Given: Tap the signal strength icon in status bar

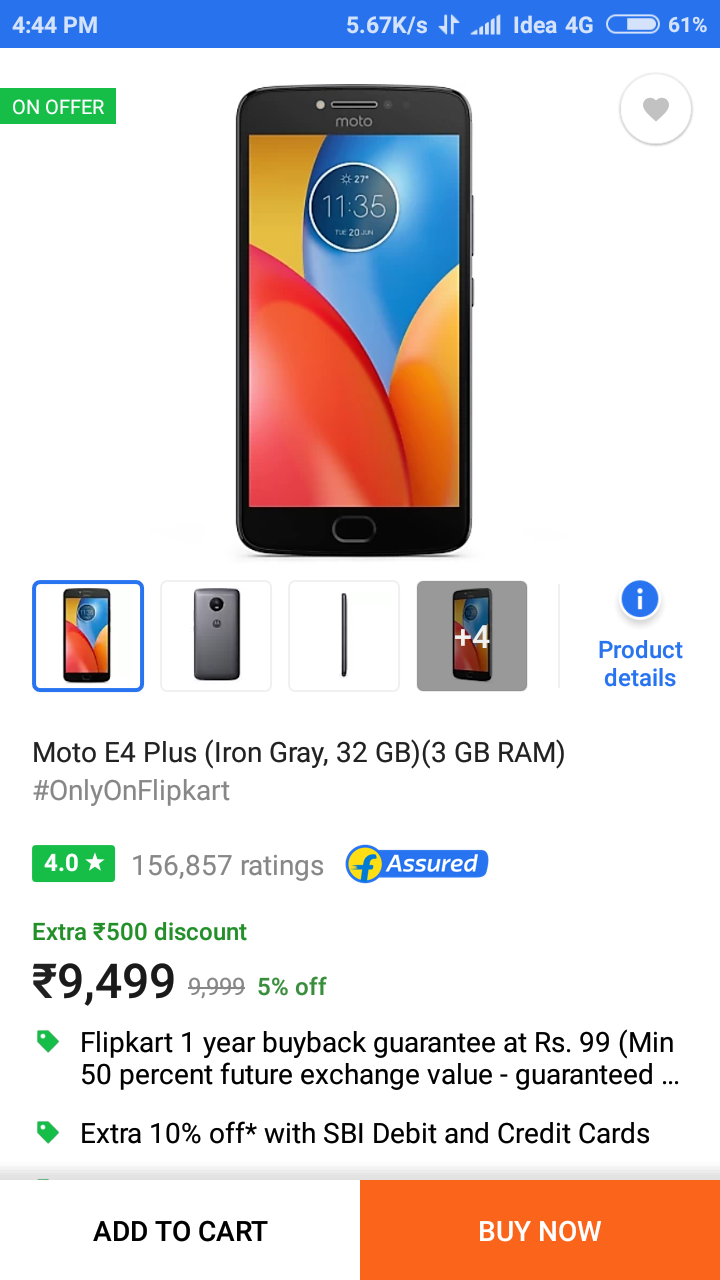Looking at the screenshot, I should (486, 25).
